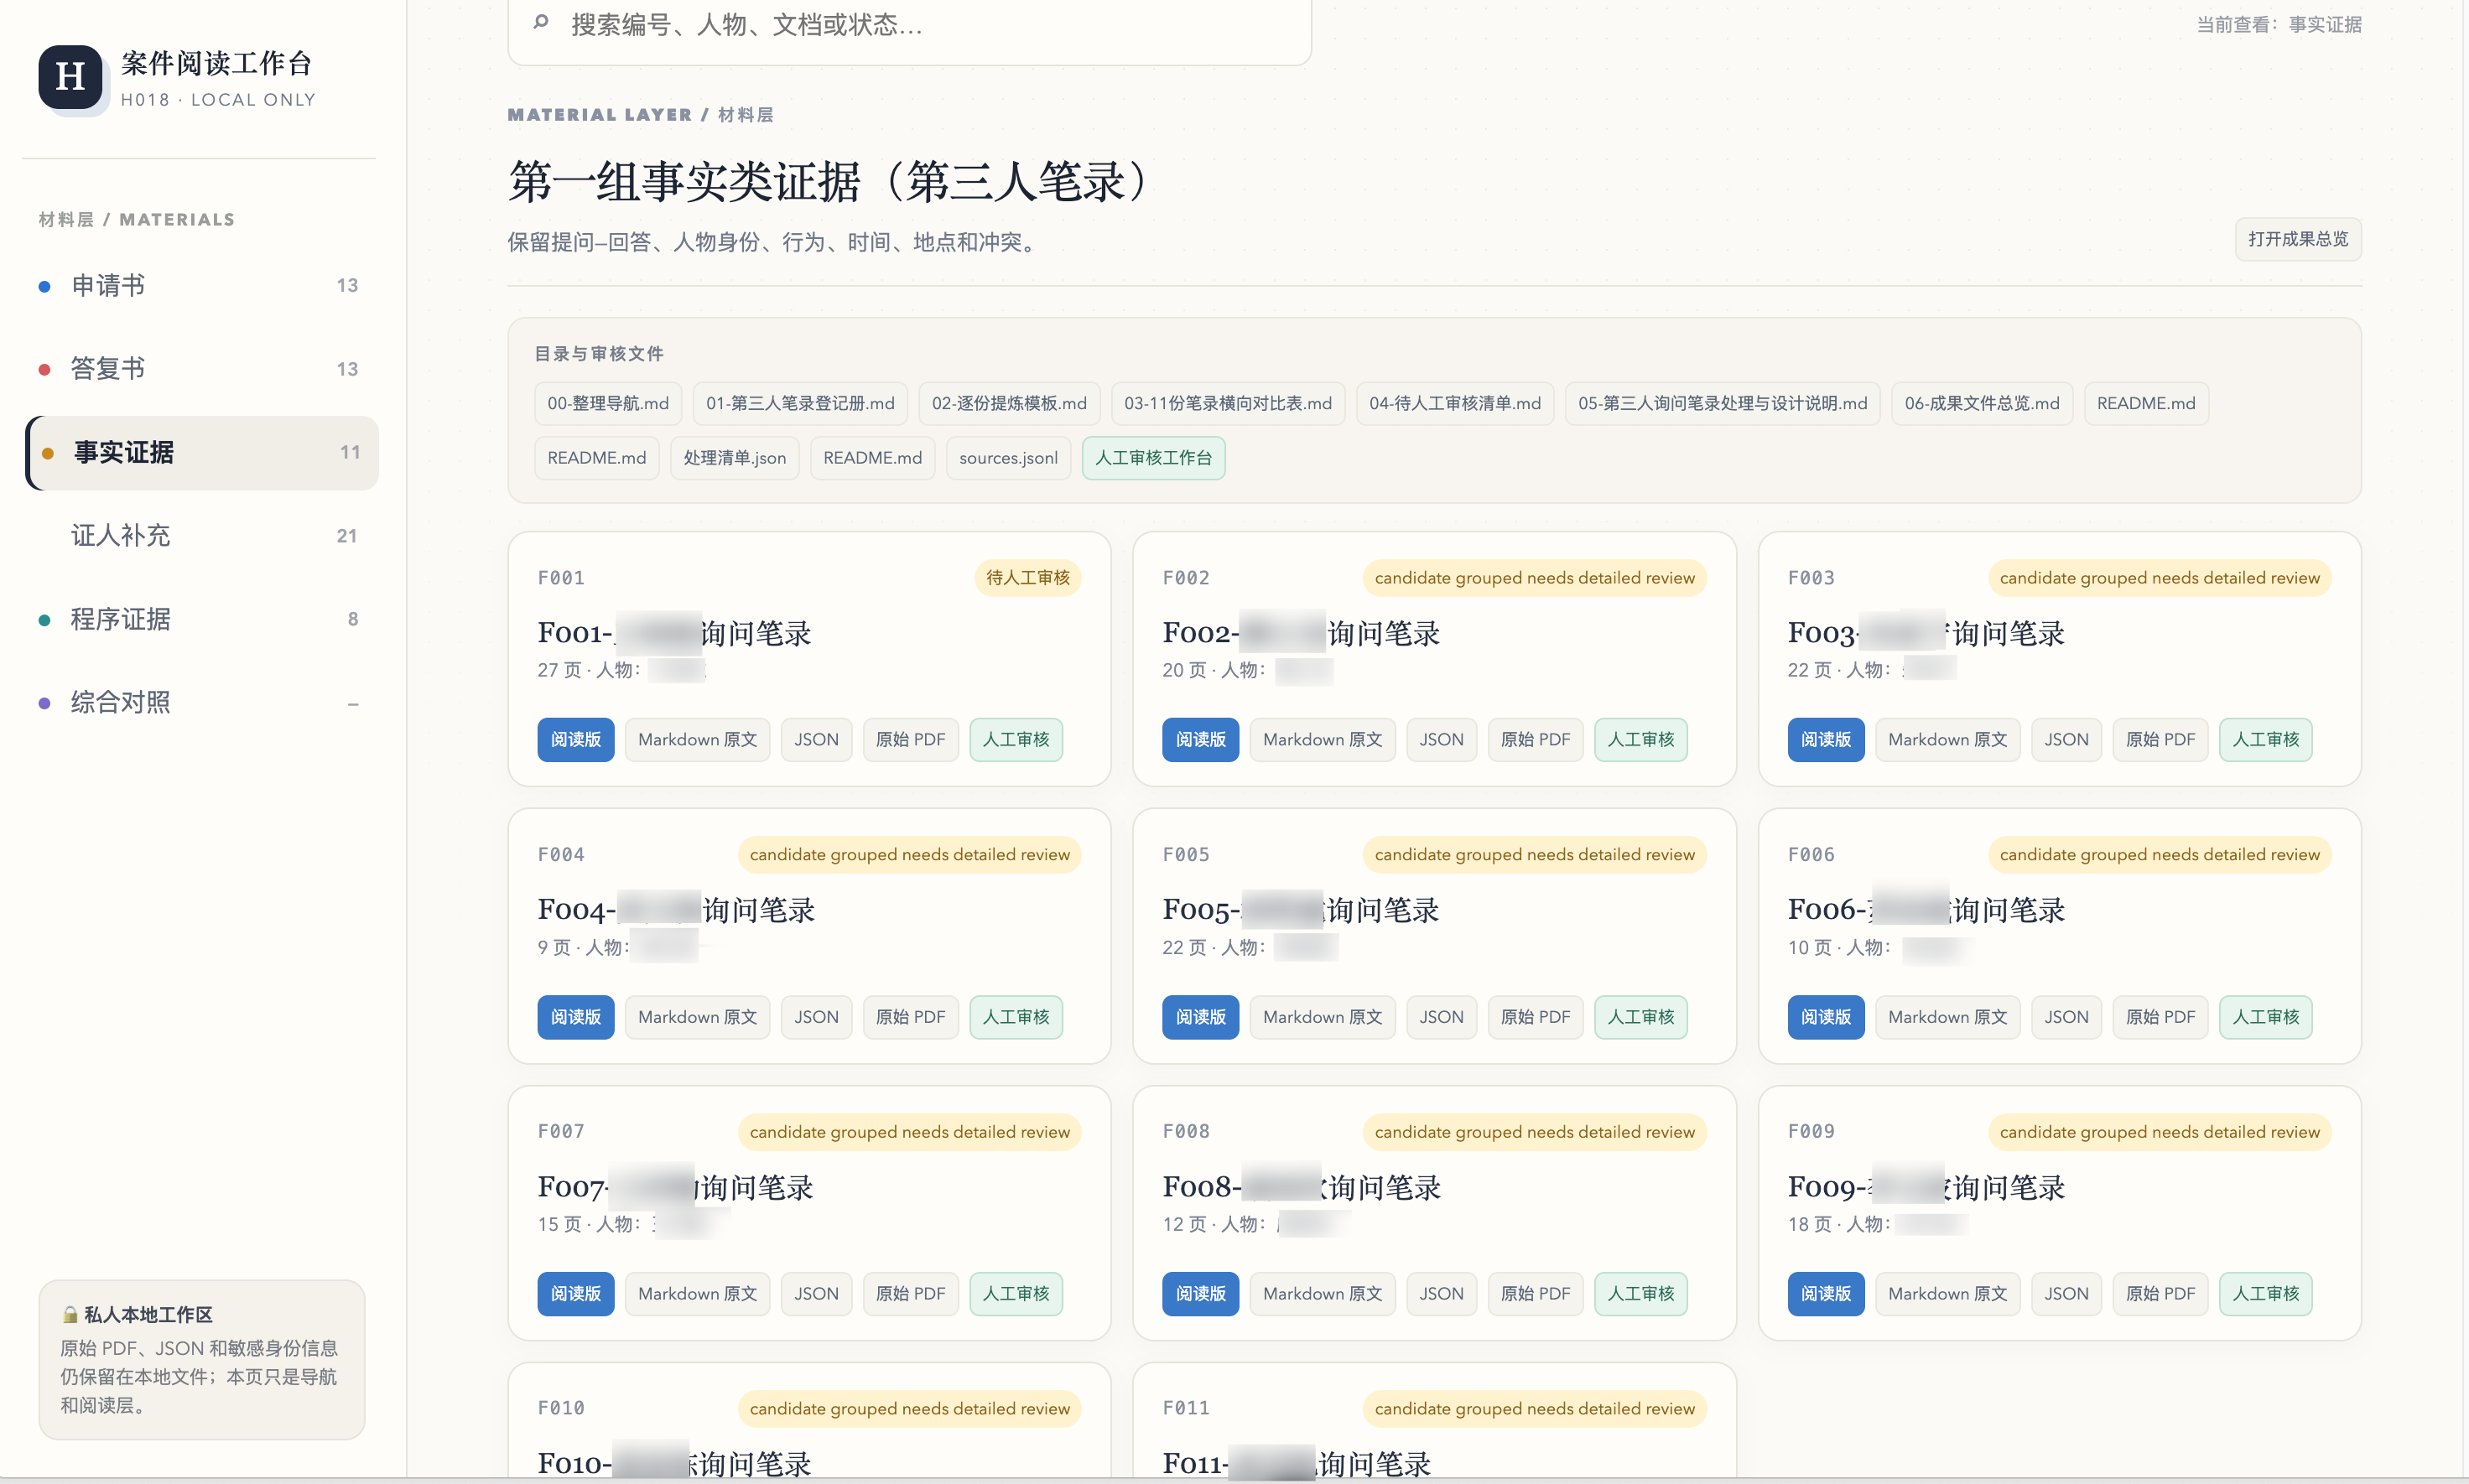
Task: Open 06-成果文件总览.md
Action: tap(1982, 404)
